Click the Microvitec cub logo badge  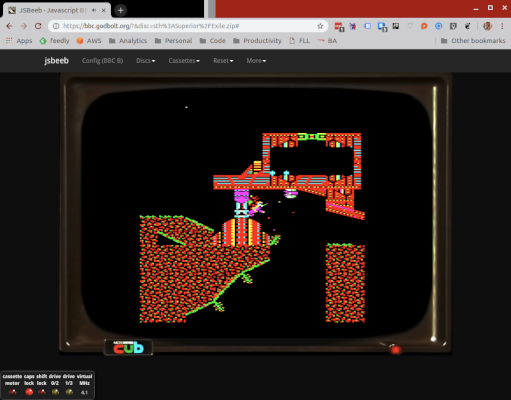coord(129,347)
